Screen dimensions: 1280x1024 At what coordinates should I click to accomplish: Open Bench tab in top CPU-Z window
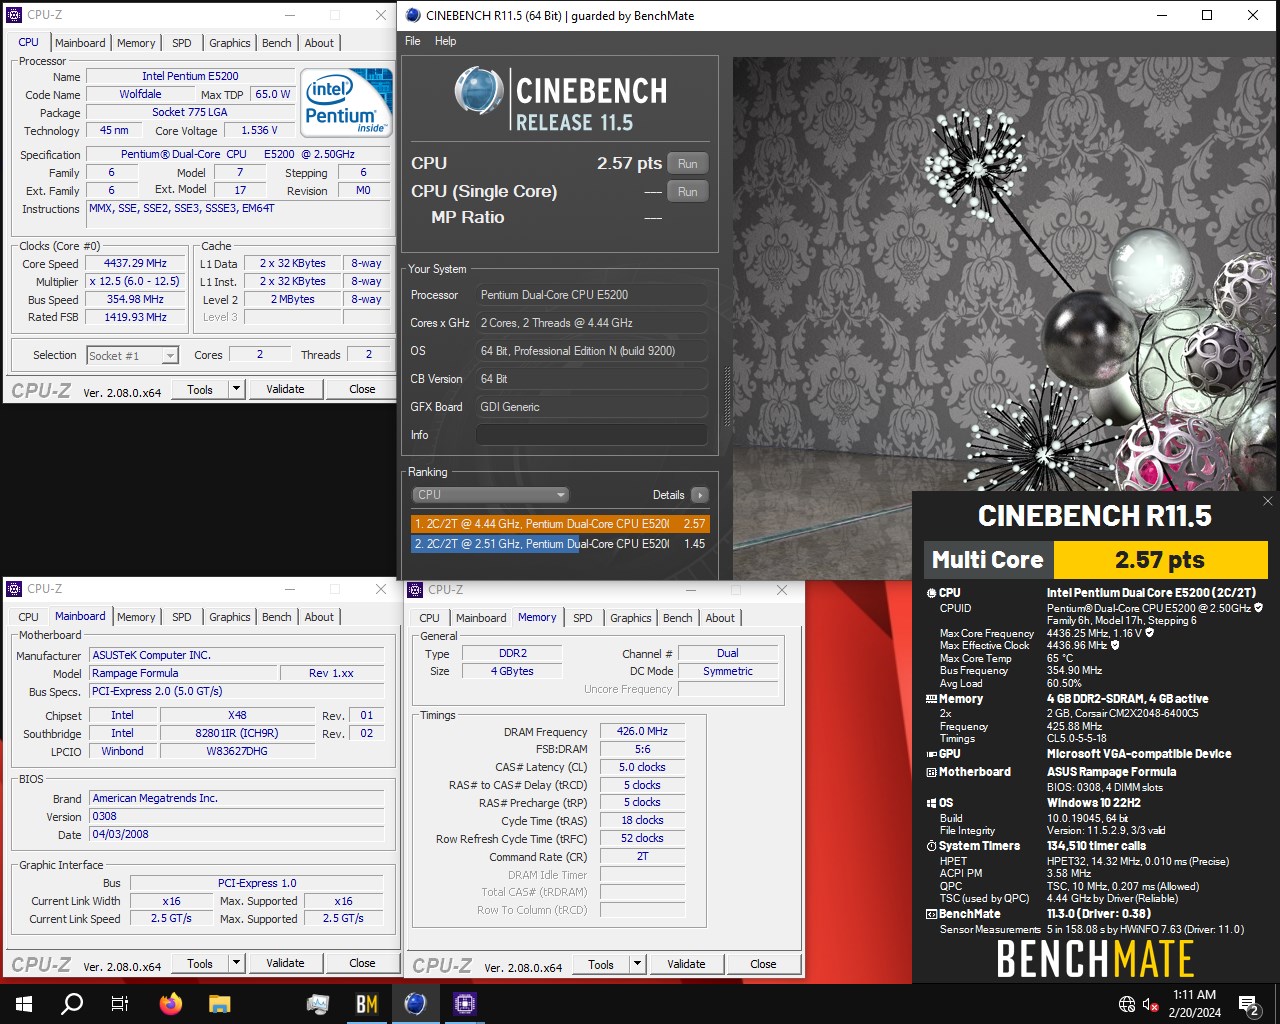(277, 43)
